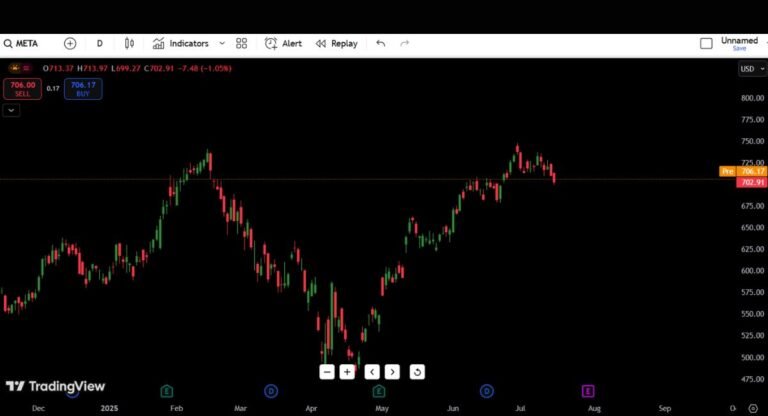The height and width of the screenshot is (416, 768).
Task: Click the 0.17 spread value
Action: click(53, 89)
